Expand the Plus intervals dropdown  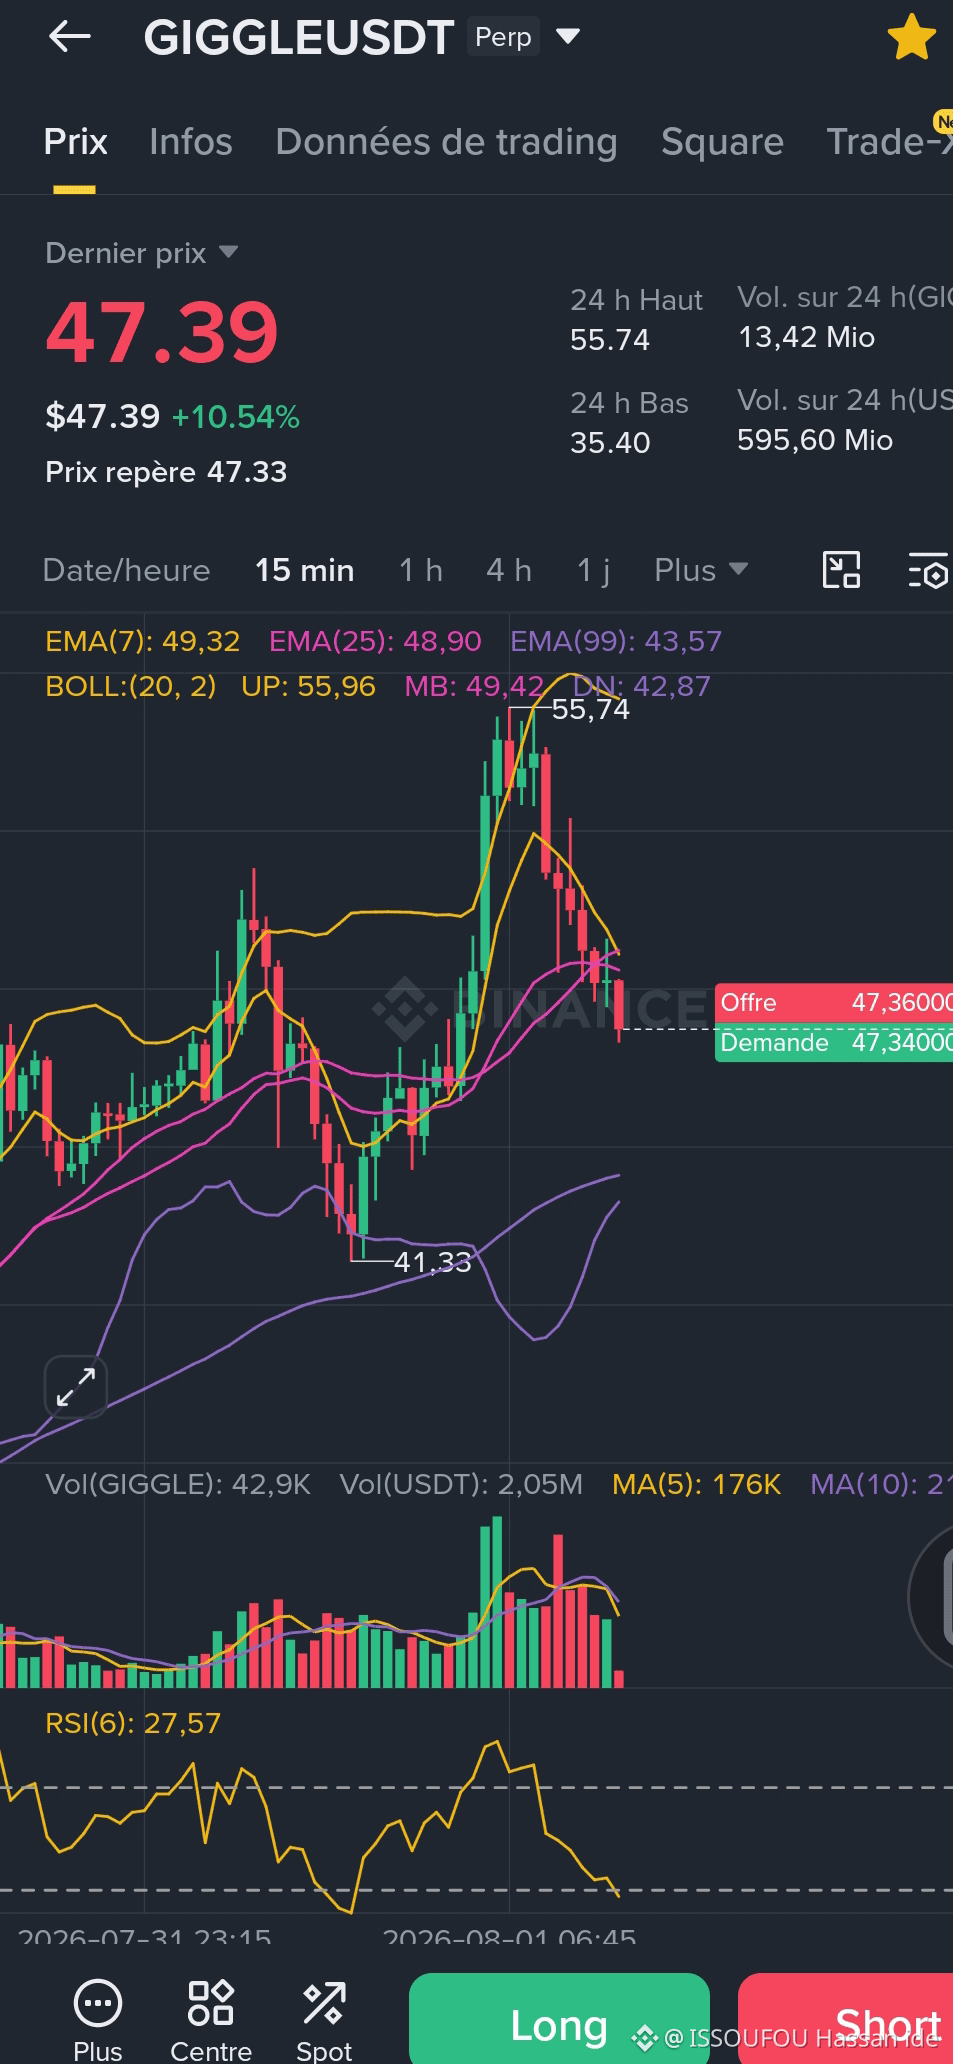point(701,570)
